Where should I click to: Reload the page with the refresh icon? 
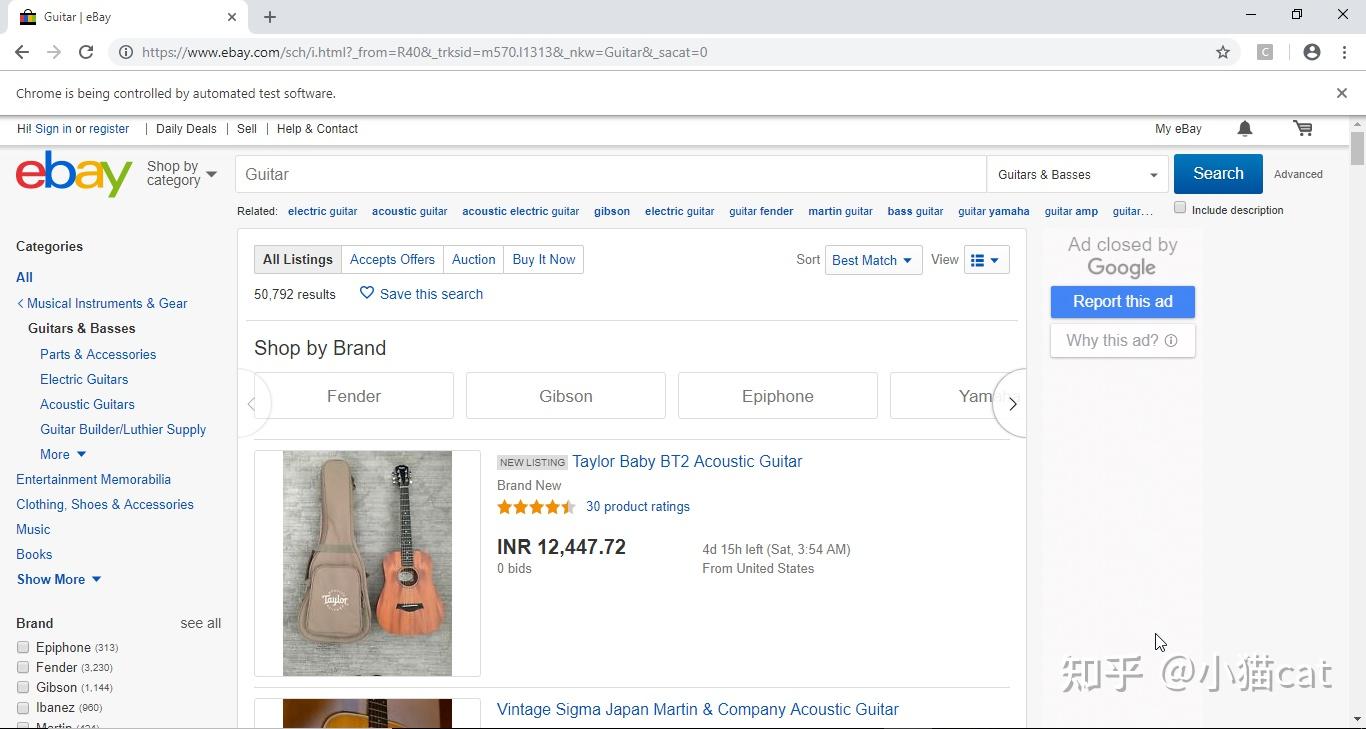click(x=86, y=52)
